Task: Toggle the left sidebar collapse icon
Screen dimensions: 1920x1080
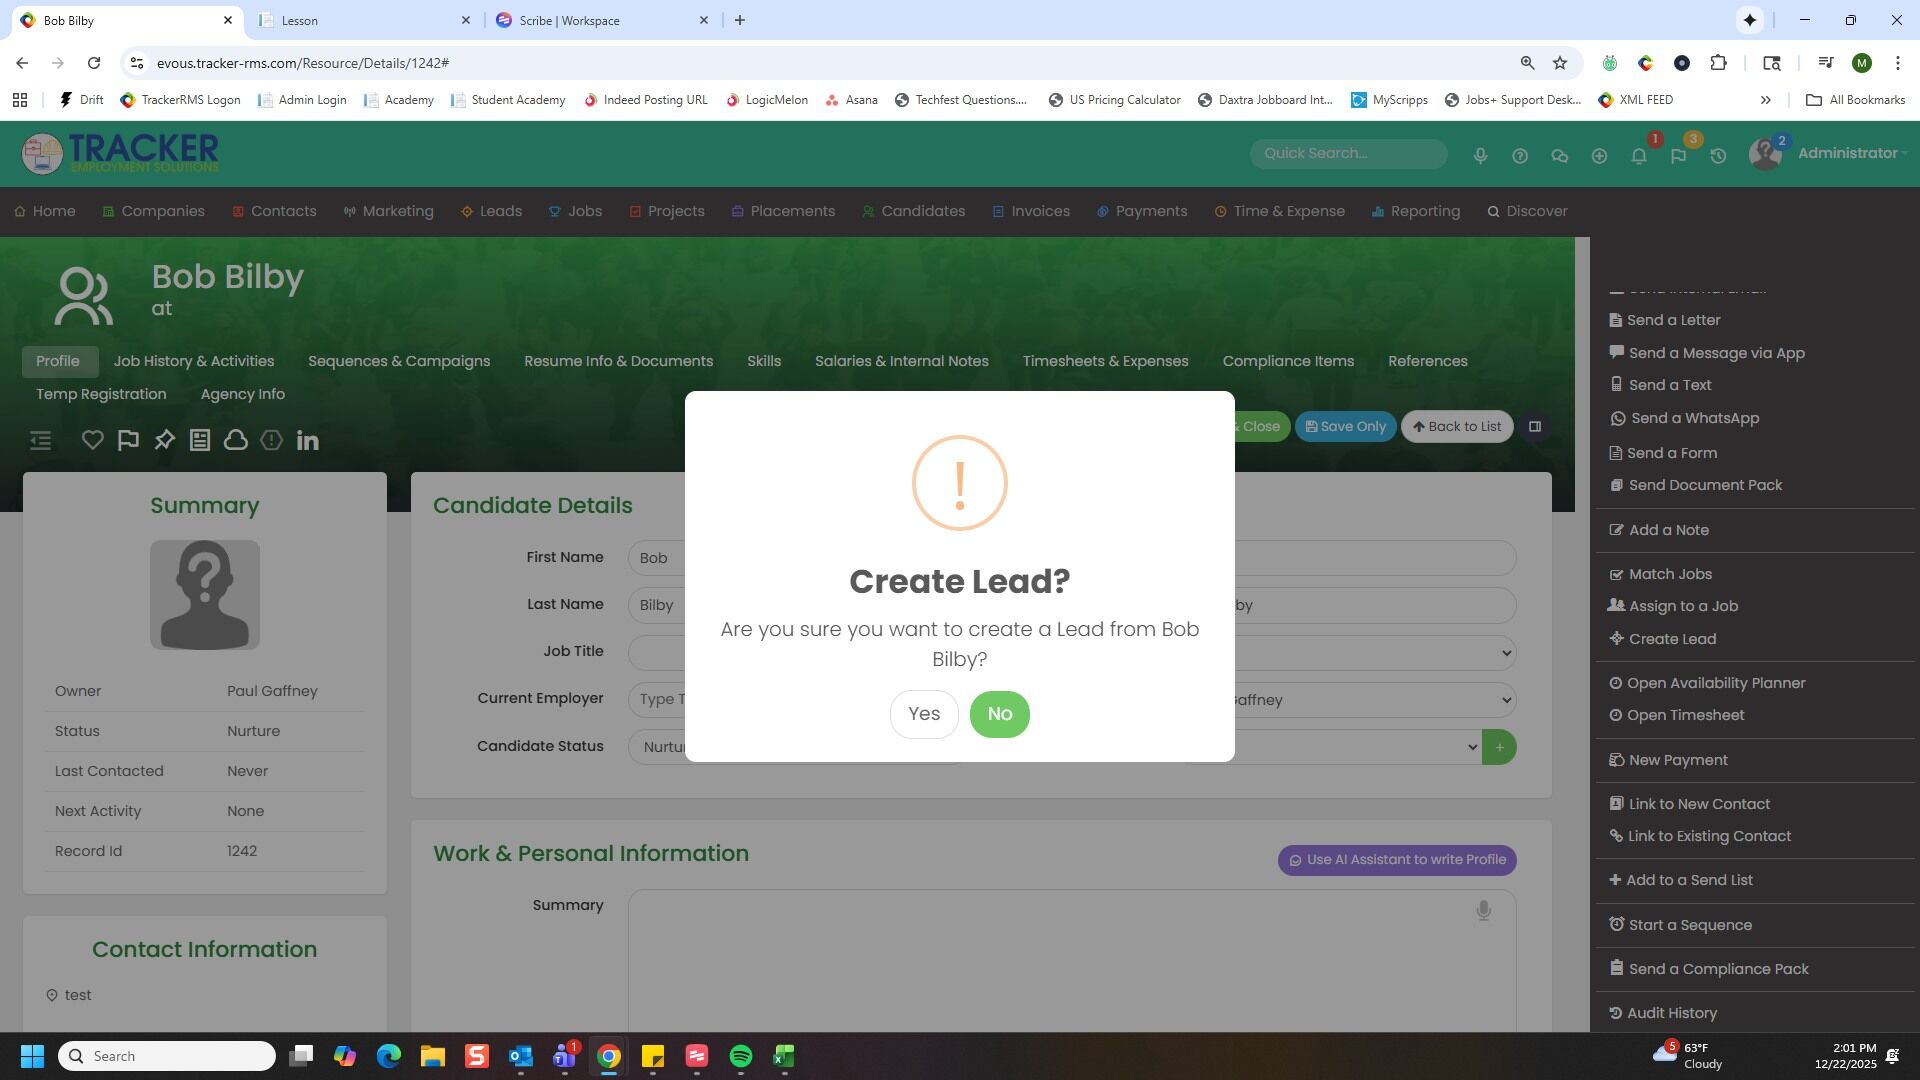Action: (41, 440)
